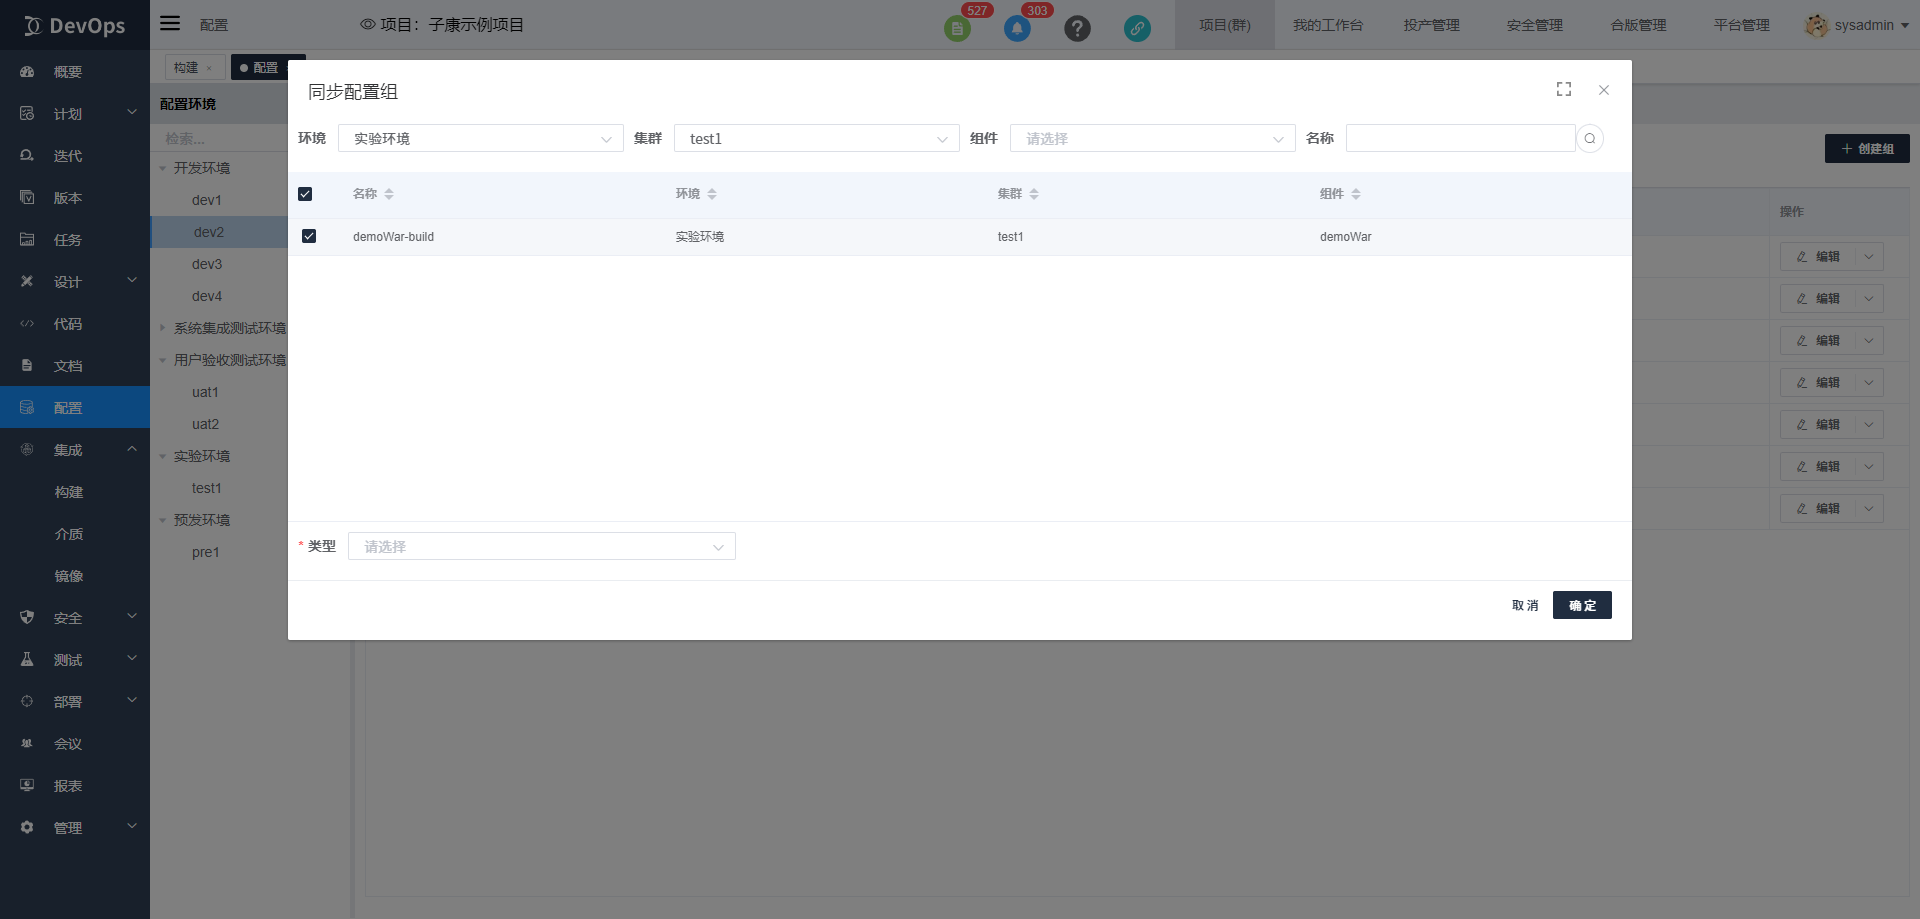The image size is (1920, 919).
Task: Click the DevOps logo
Action: click(75, 25)
